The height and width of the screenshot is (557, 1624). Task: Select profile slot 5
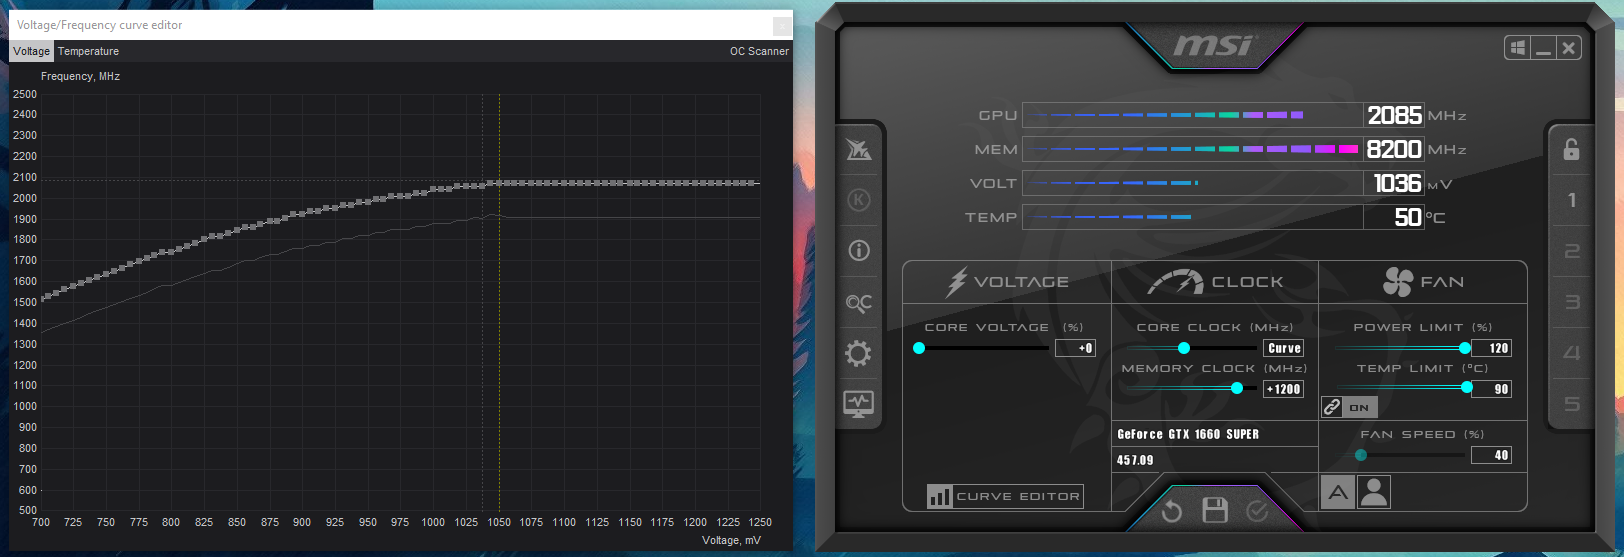point(1572,404)
